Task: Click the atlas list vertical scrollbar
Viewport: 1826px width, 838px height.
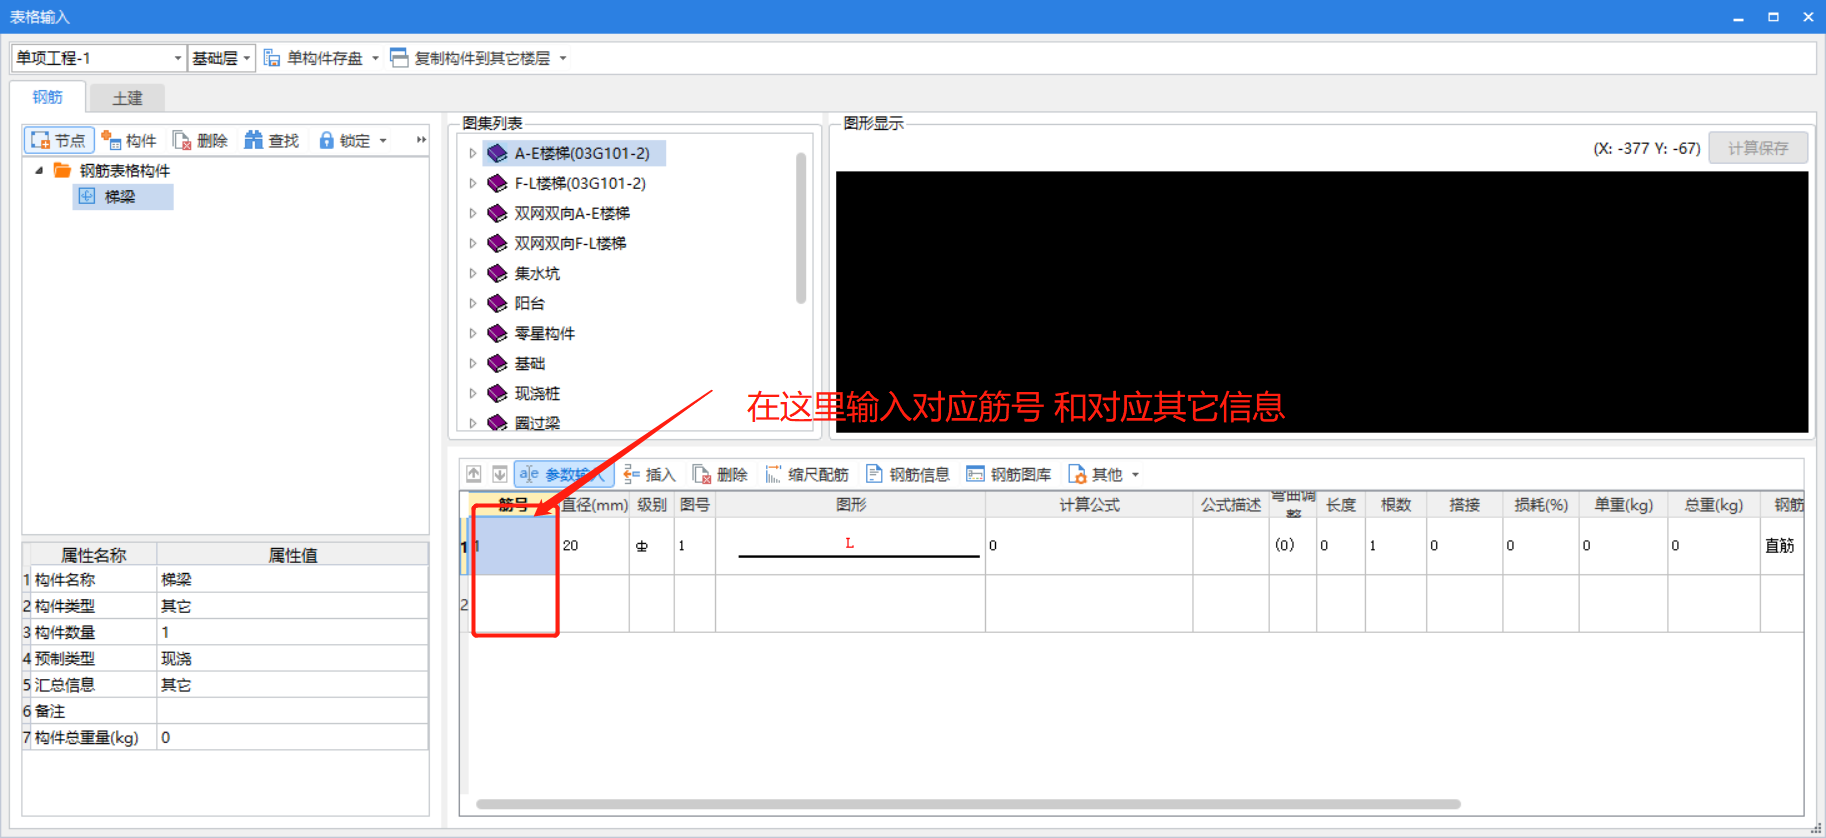Action: point(801,228)
